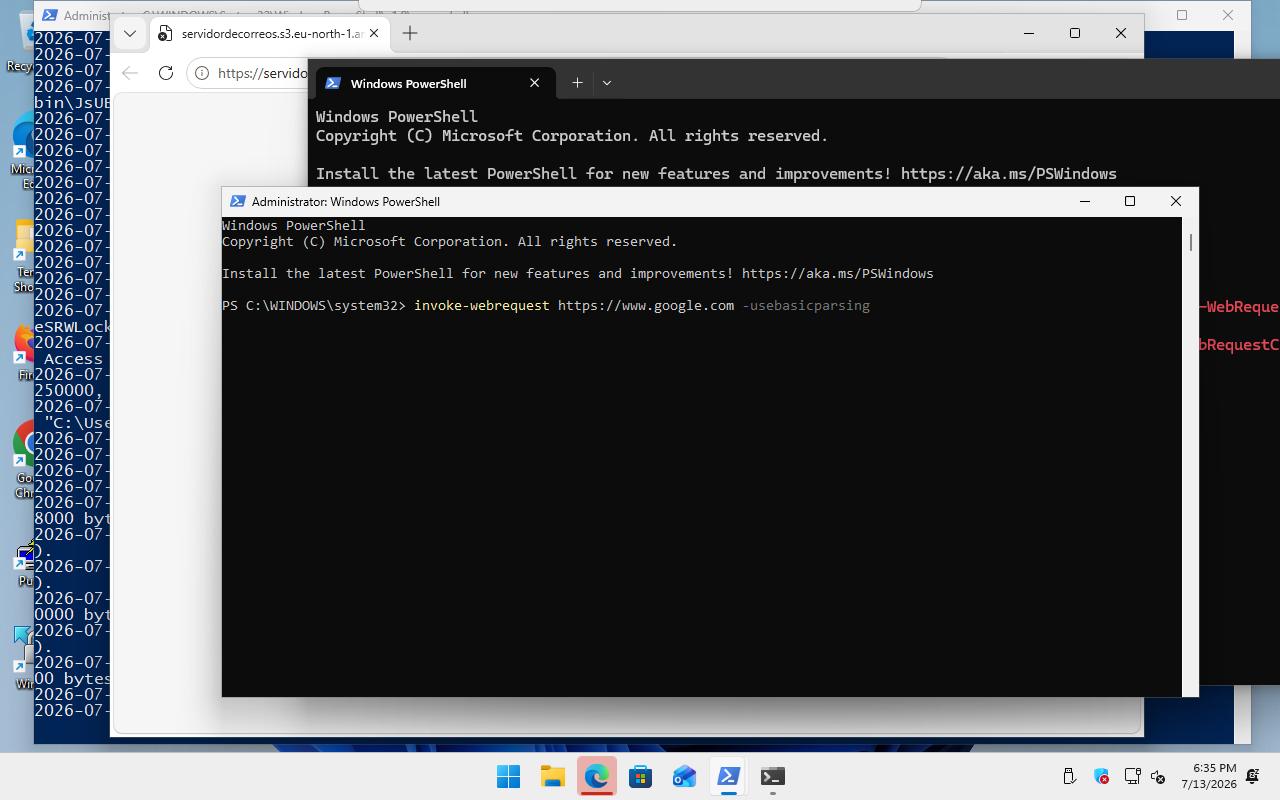This screenshot has width=1280, height=800.
Task: Open the network status tray icon
Action: (x=1133, y=776)
